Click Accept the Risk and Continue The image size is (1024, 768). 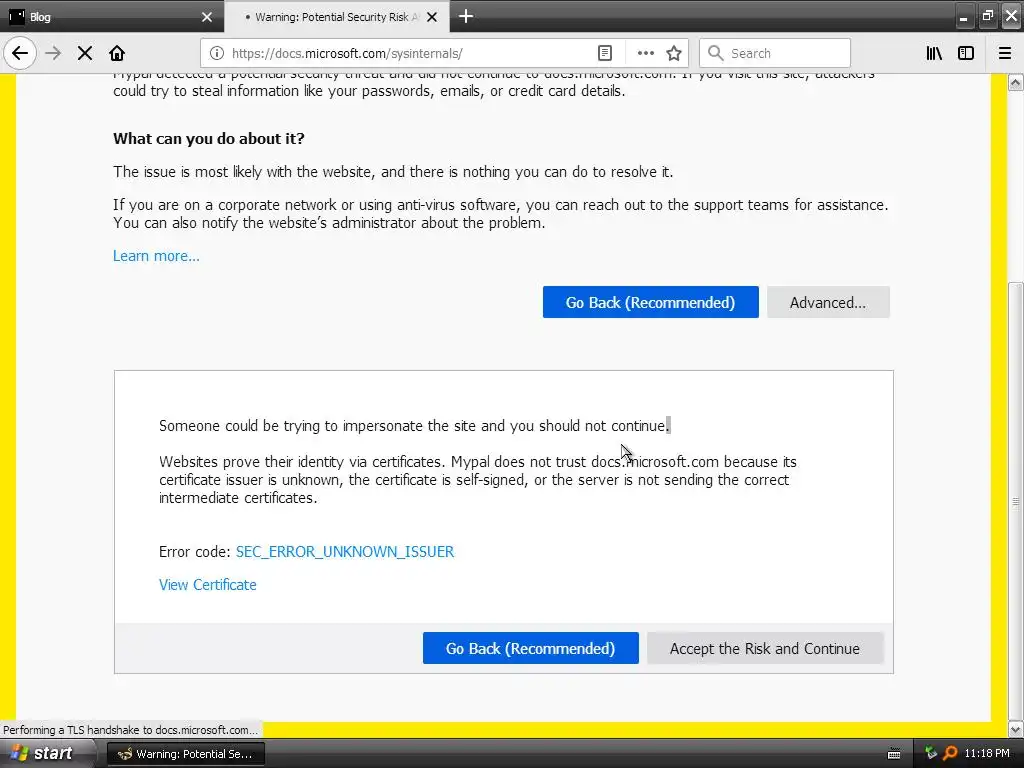(765, 648)
